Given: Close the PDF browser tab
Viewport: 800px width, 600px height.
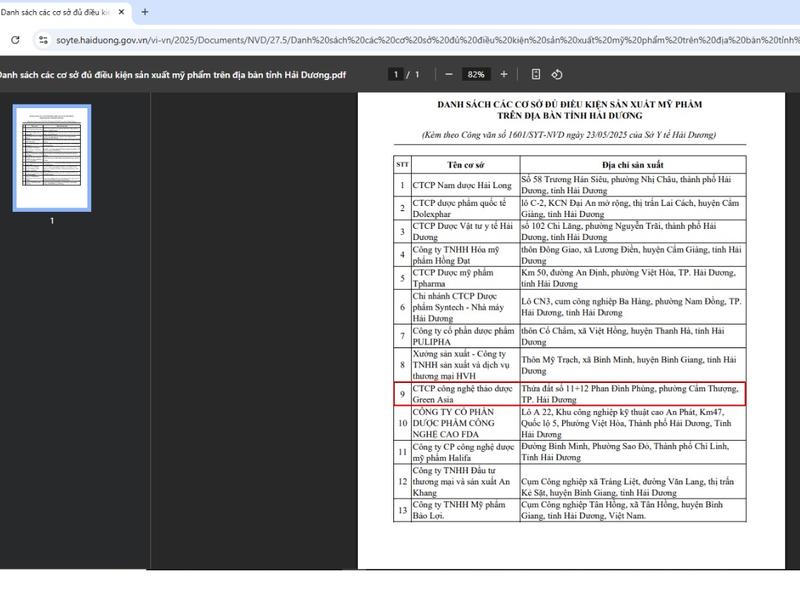Looking at the screenshot, I should [x=123, y=13].
